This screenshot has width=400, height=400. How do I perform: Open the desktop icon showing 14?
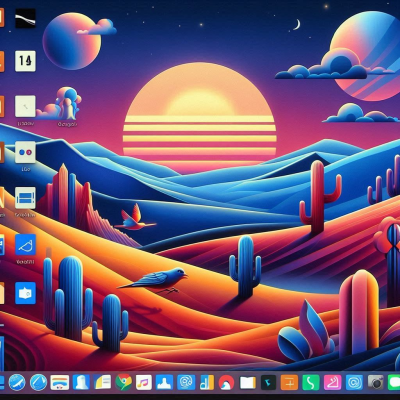click(x=25, y=61)
